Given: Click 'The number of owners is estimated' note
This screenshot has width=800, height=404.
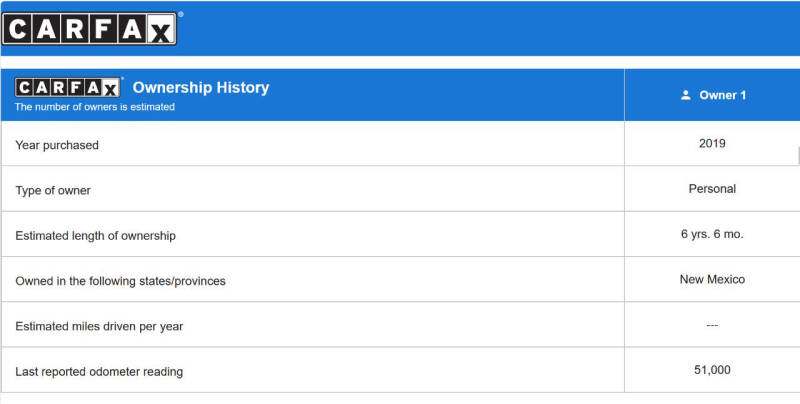Looking at the screenshot, I should pyautogui.click(x=94, y=107).
